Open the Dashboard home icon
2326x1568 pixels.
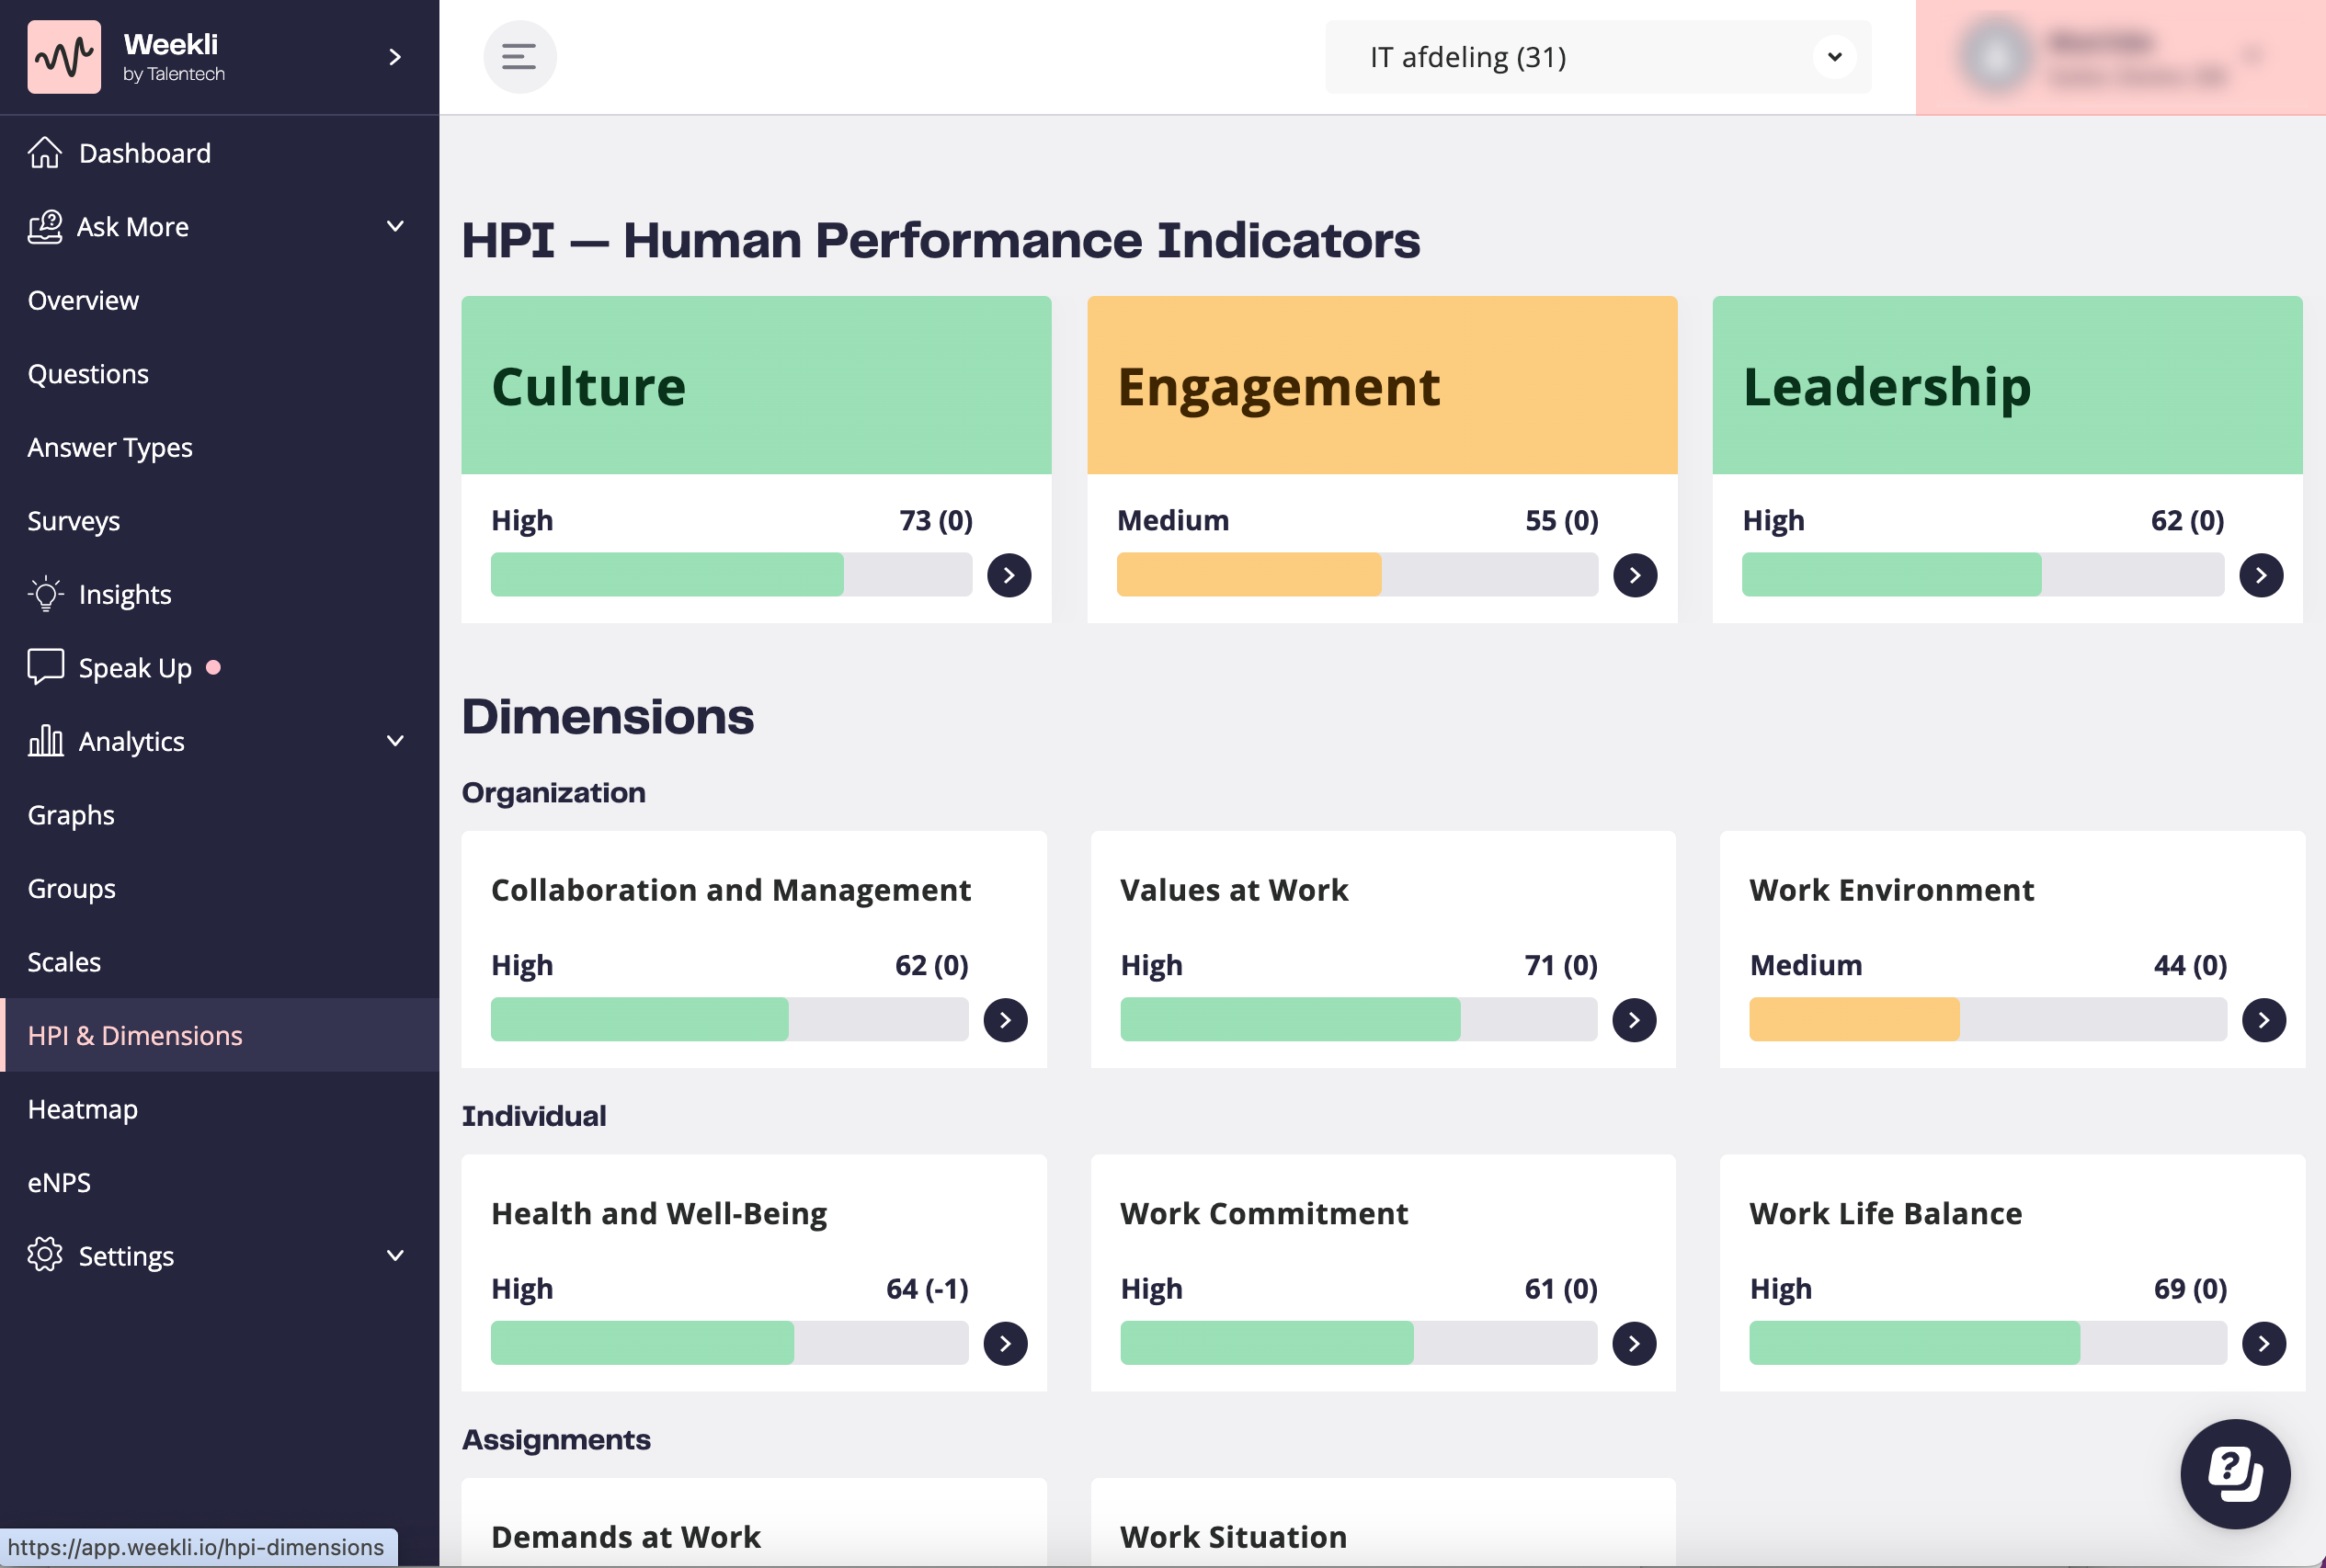(45, 153)
